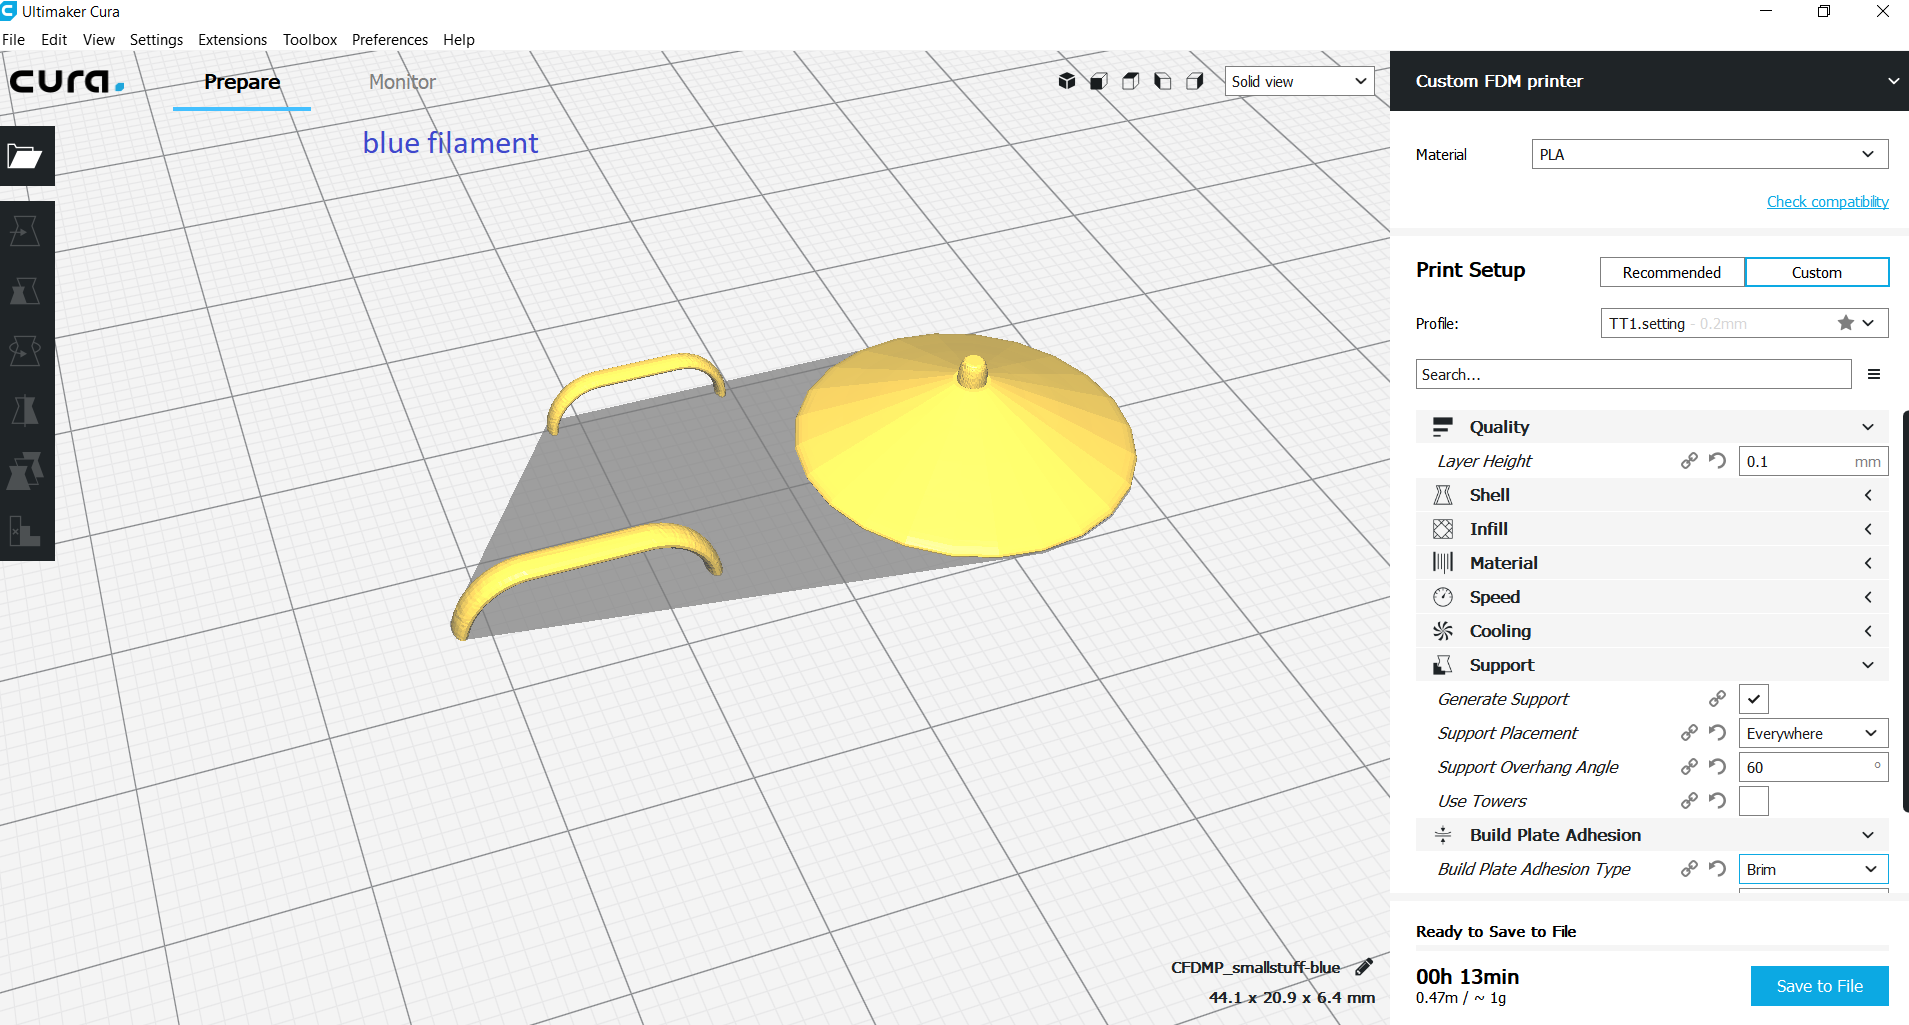1909x1025 pixels.
Task: Select the Support Blocker tool
Action: pyautogui.click(x=25, y=531)
